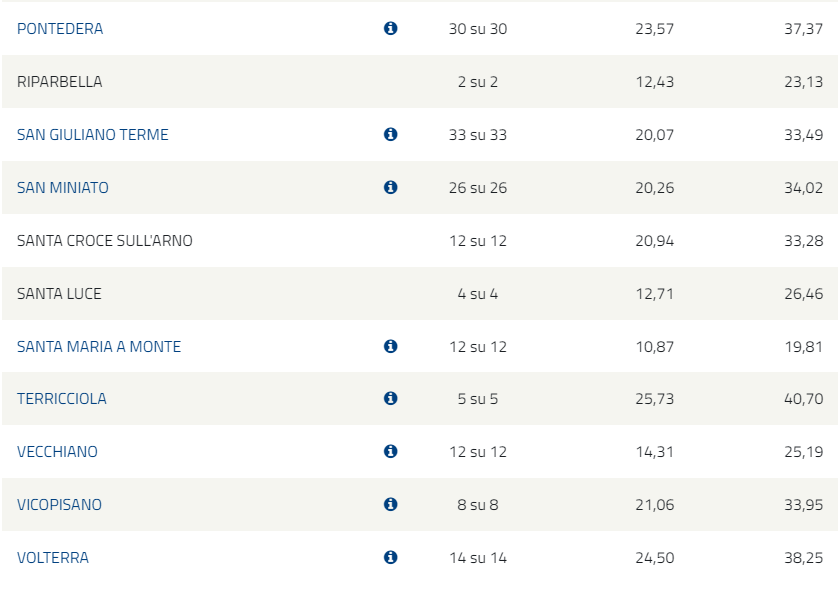Click the TERRICCIOLA info icon
The width and height of the screenshot is (839, 589).
[391, 399]
